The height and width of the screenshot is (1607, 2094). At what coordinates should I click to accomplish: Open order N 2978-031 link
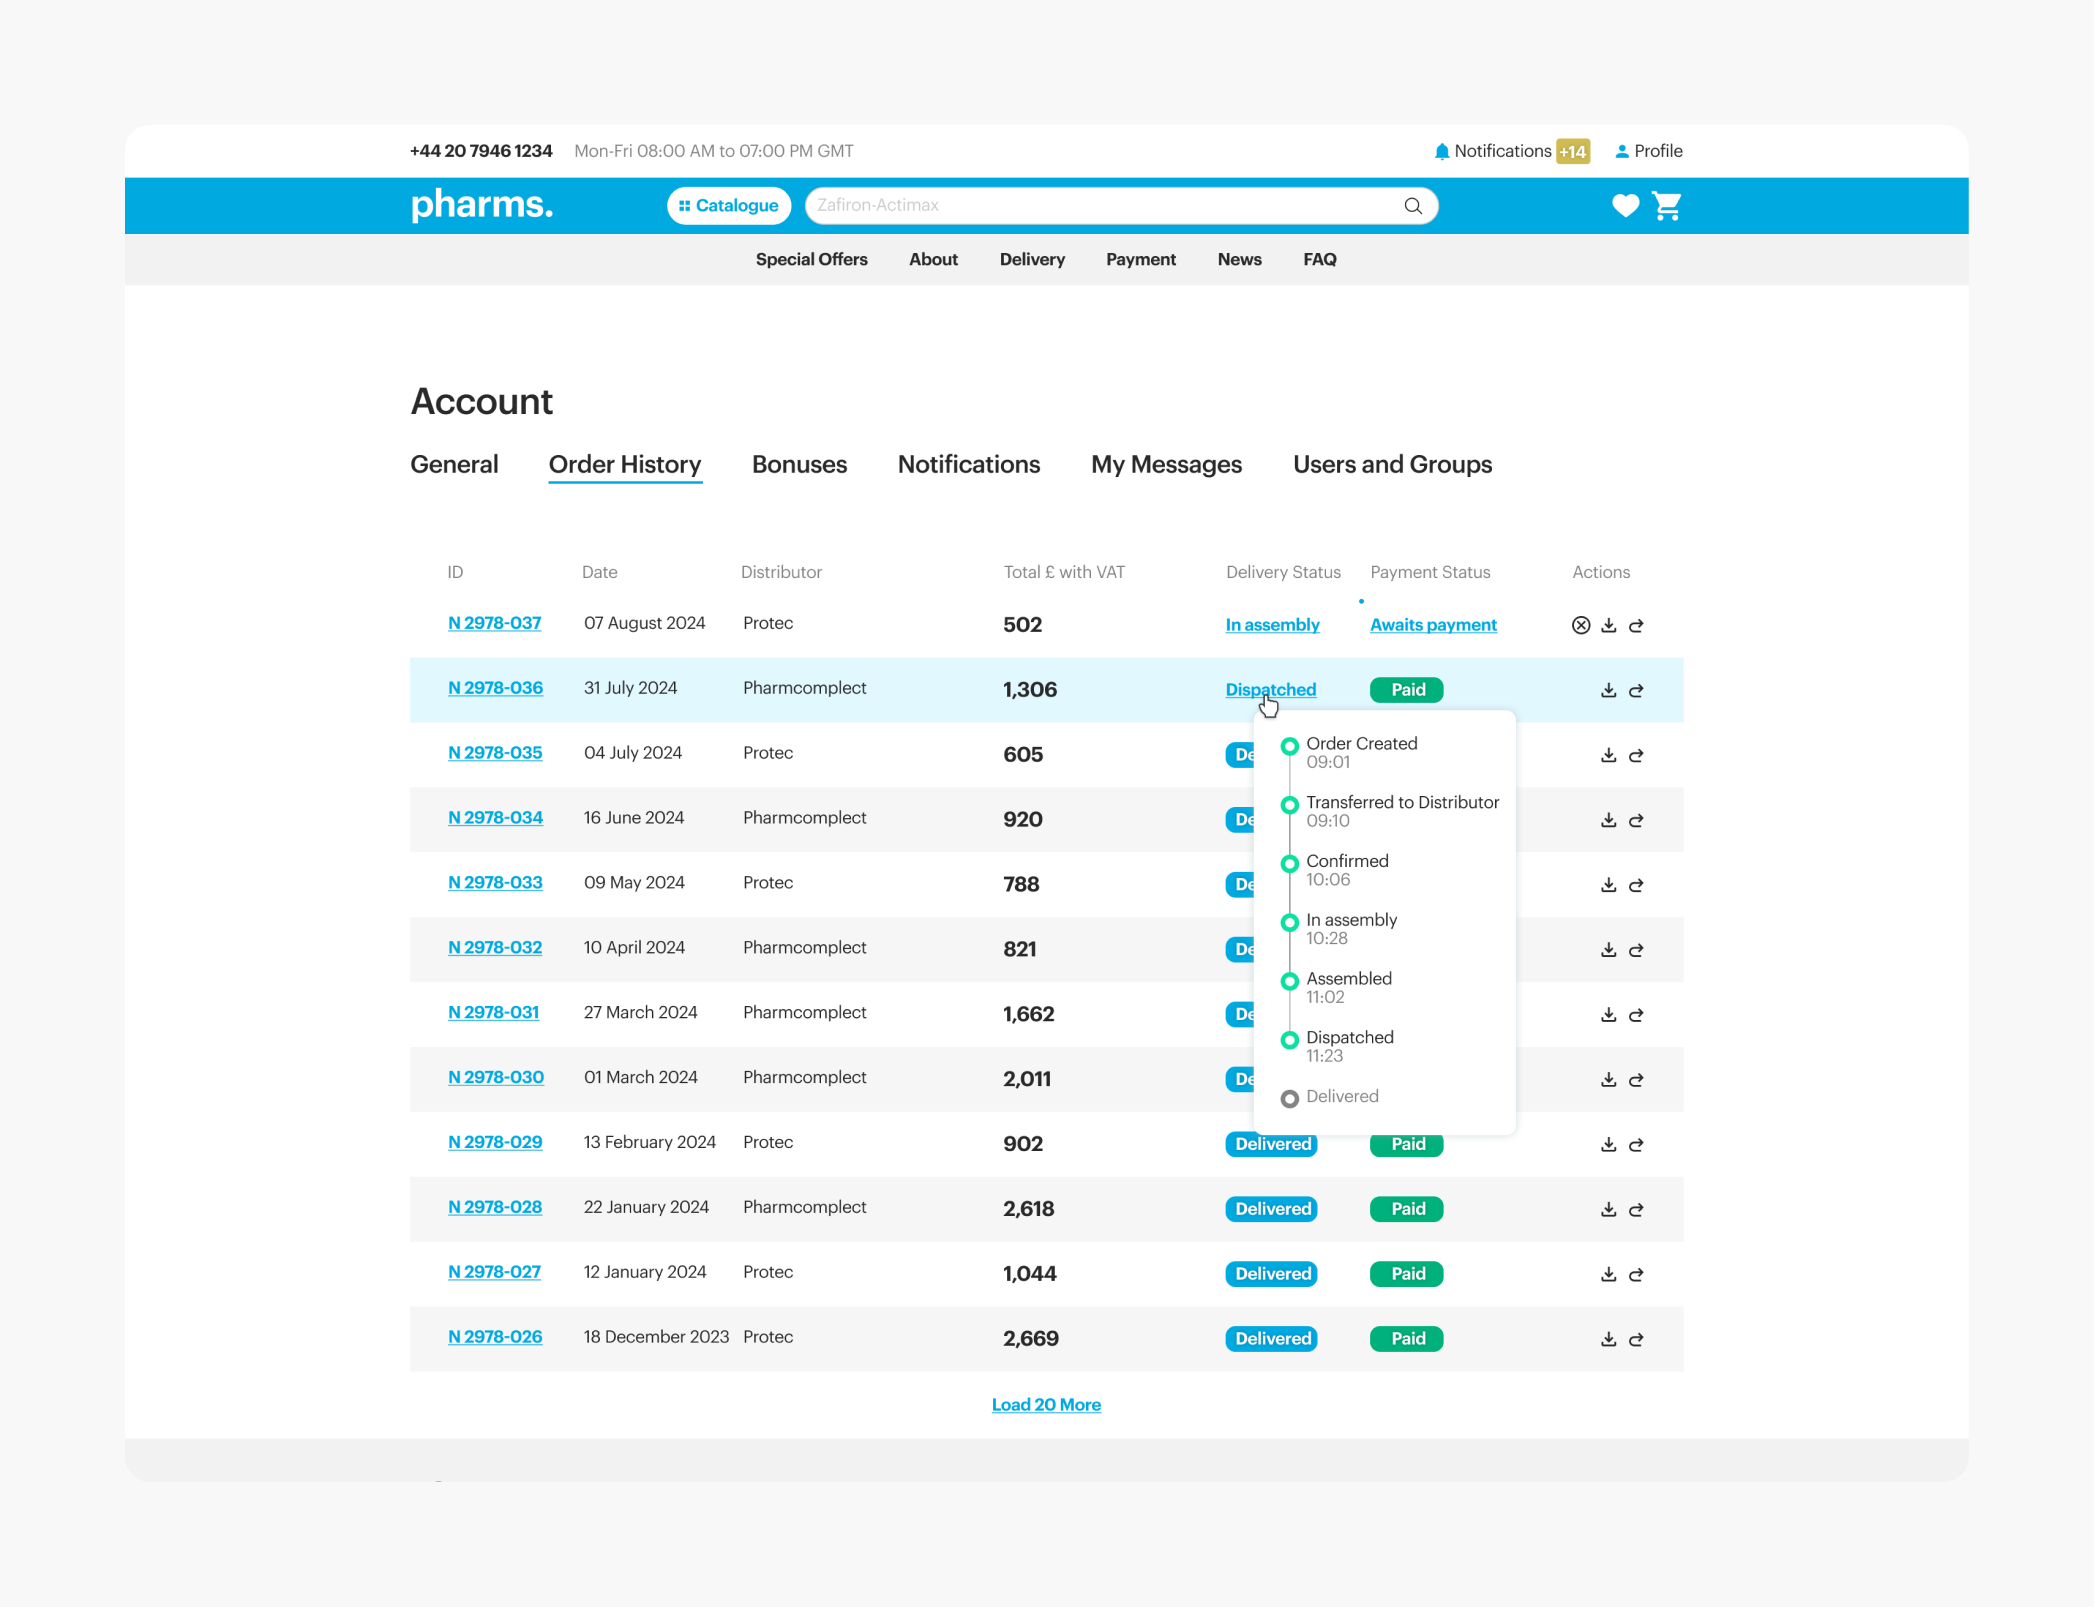point(494,1013)
